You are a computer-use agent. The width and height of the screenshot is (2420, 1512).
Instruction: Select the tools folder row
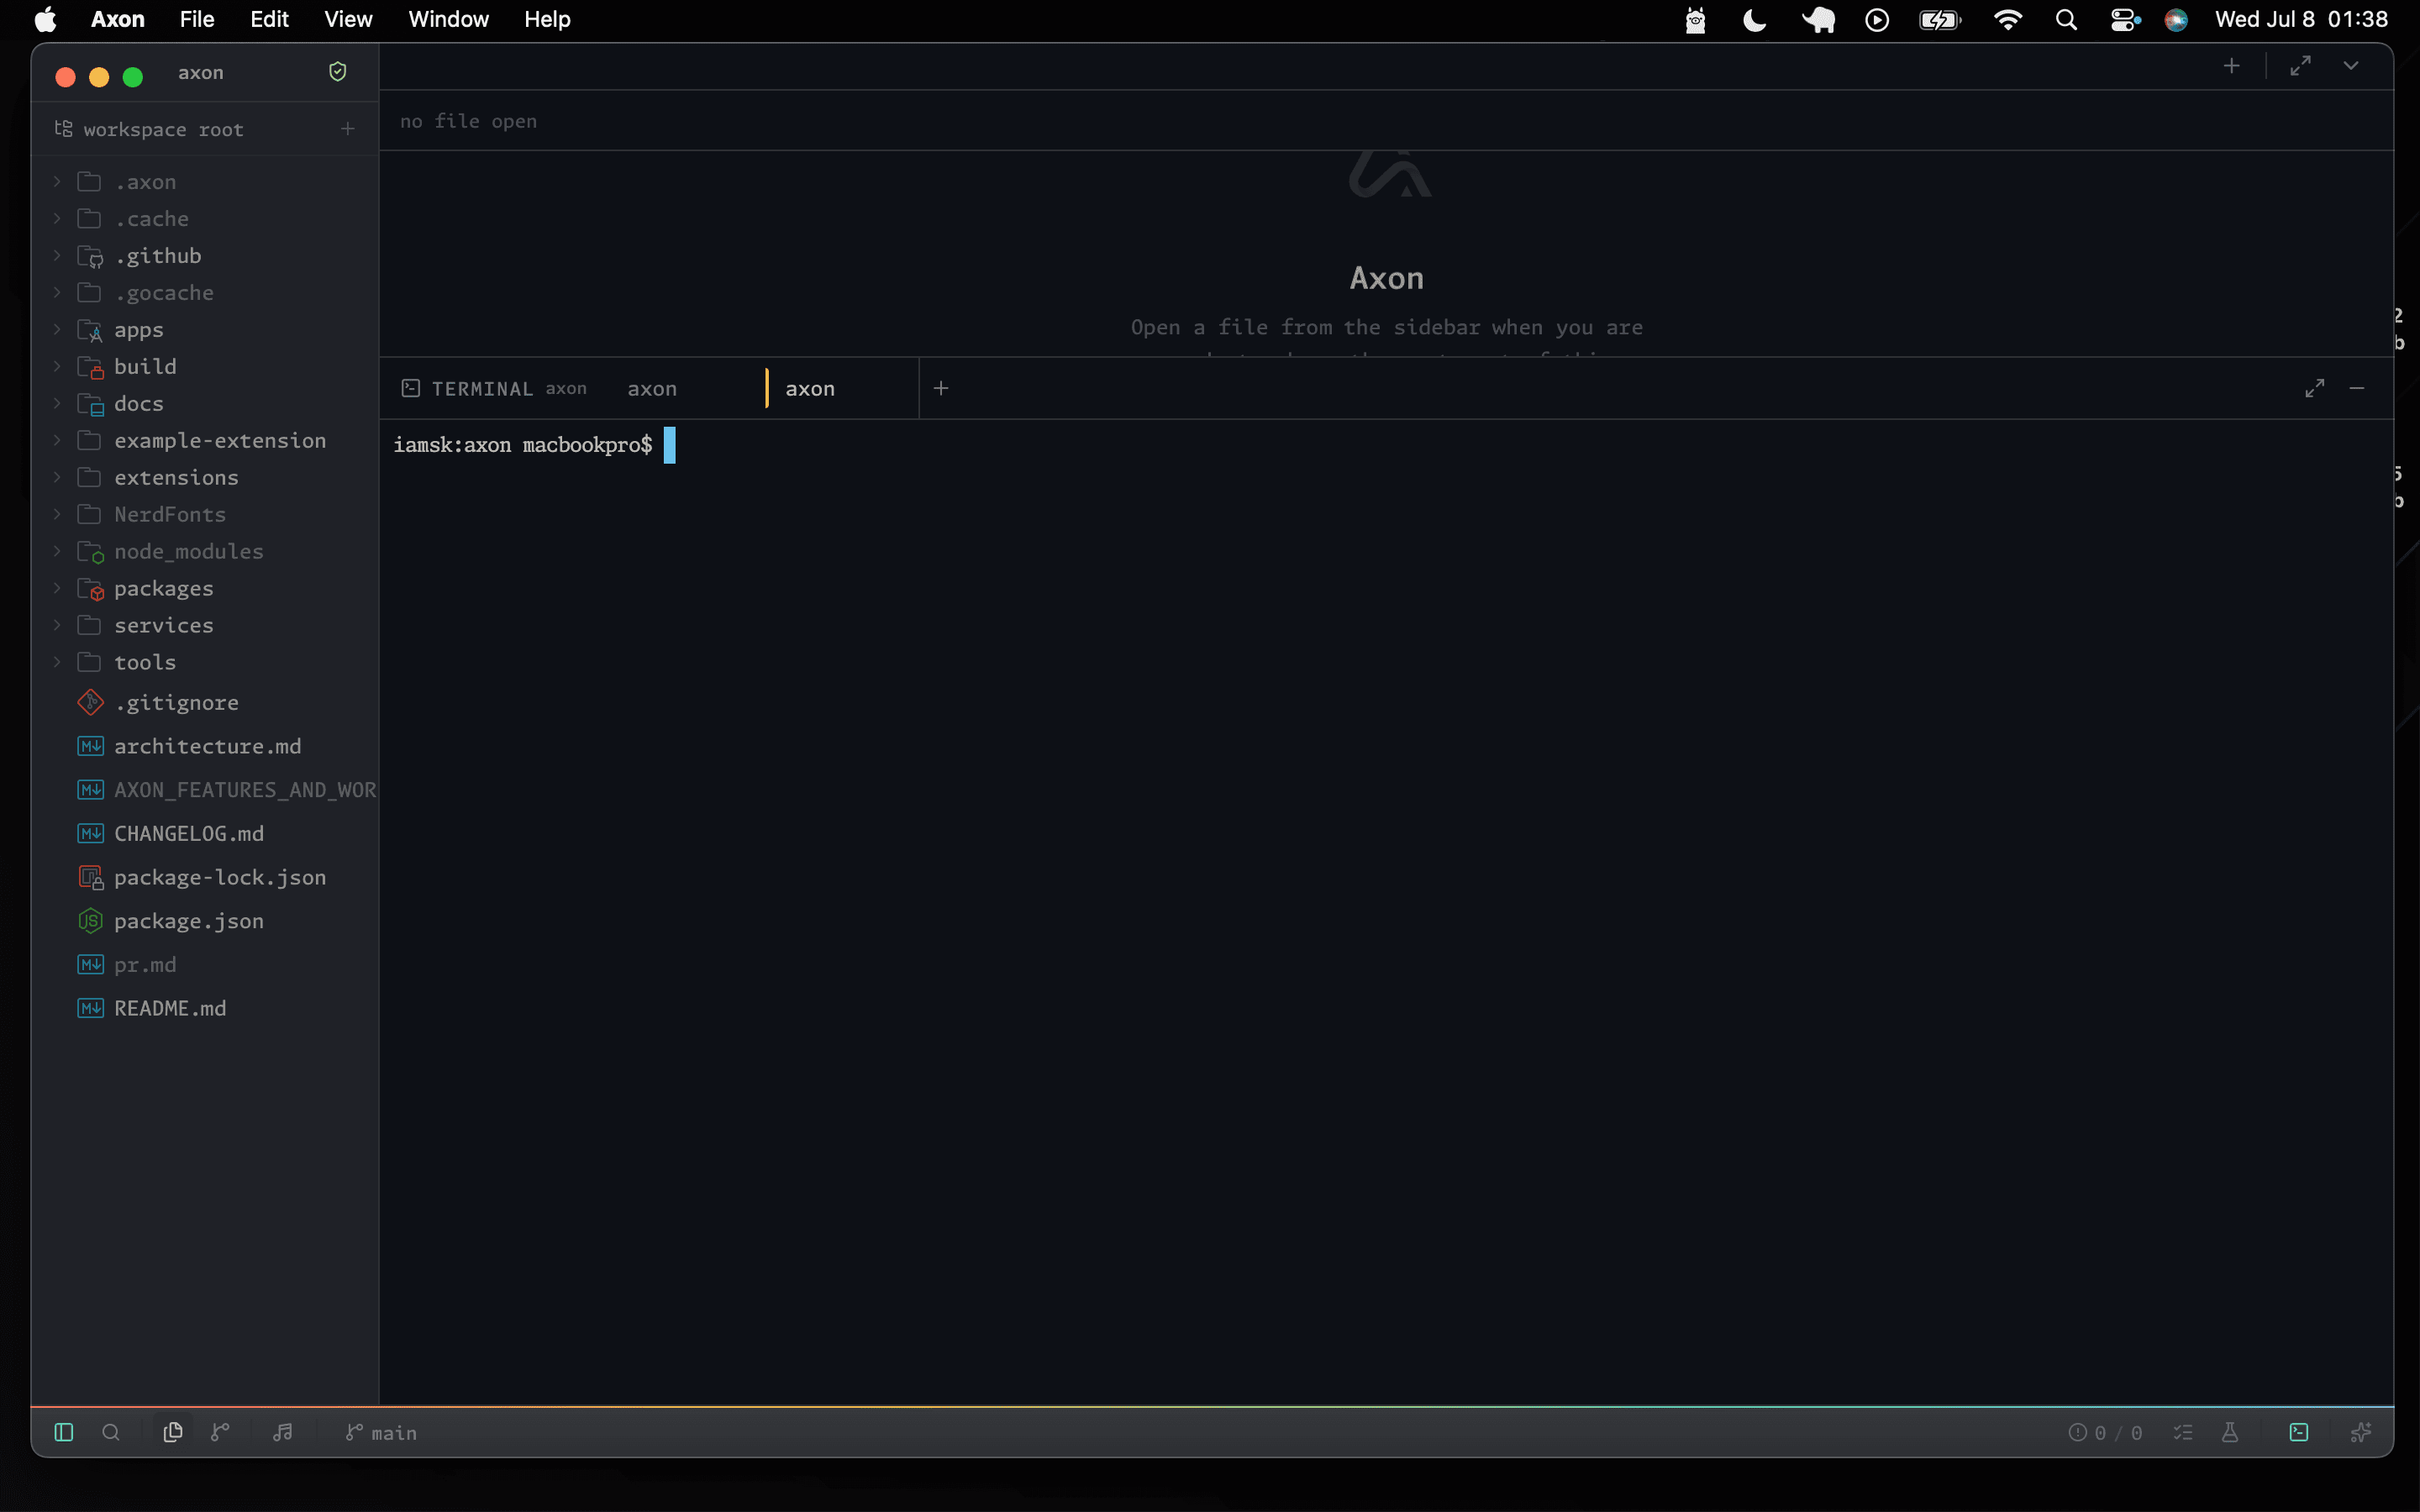(204, 663)
